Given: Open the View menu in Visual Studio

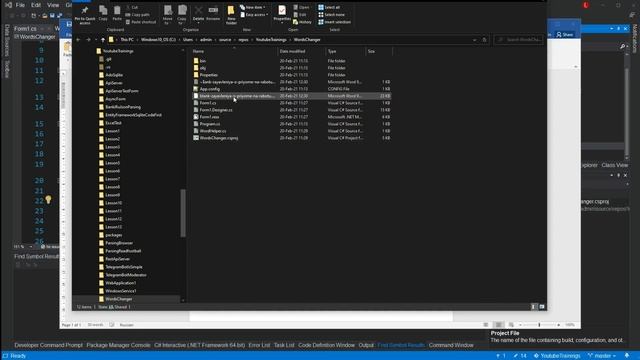Looking at the screenshot, I should 53,5.
